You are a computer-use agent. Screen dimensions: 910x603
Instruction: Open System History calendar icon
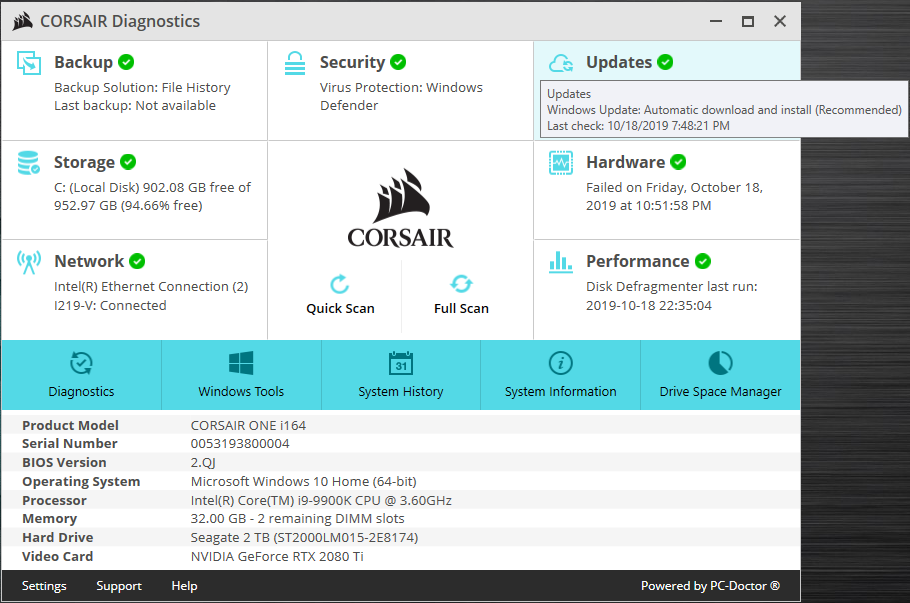[x=401, y=364]
